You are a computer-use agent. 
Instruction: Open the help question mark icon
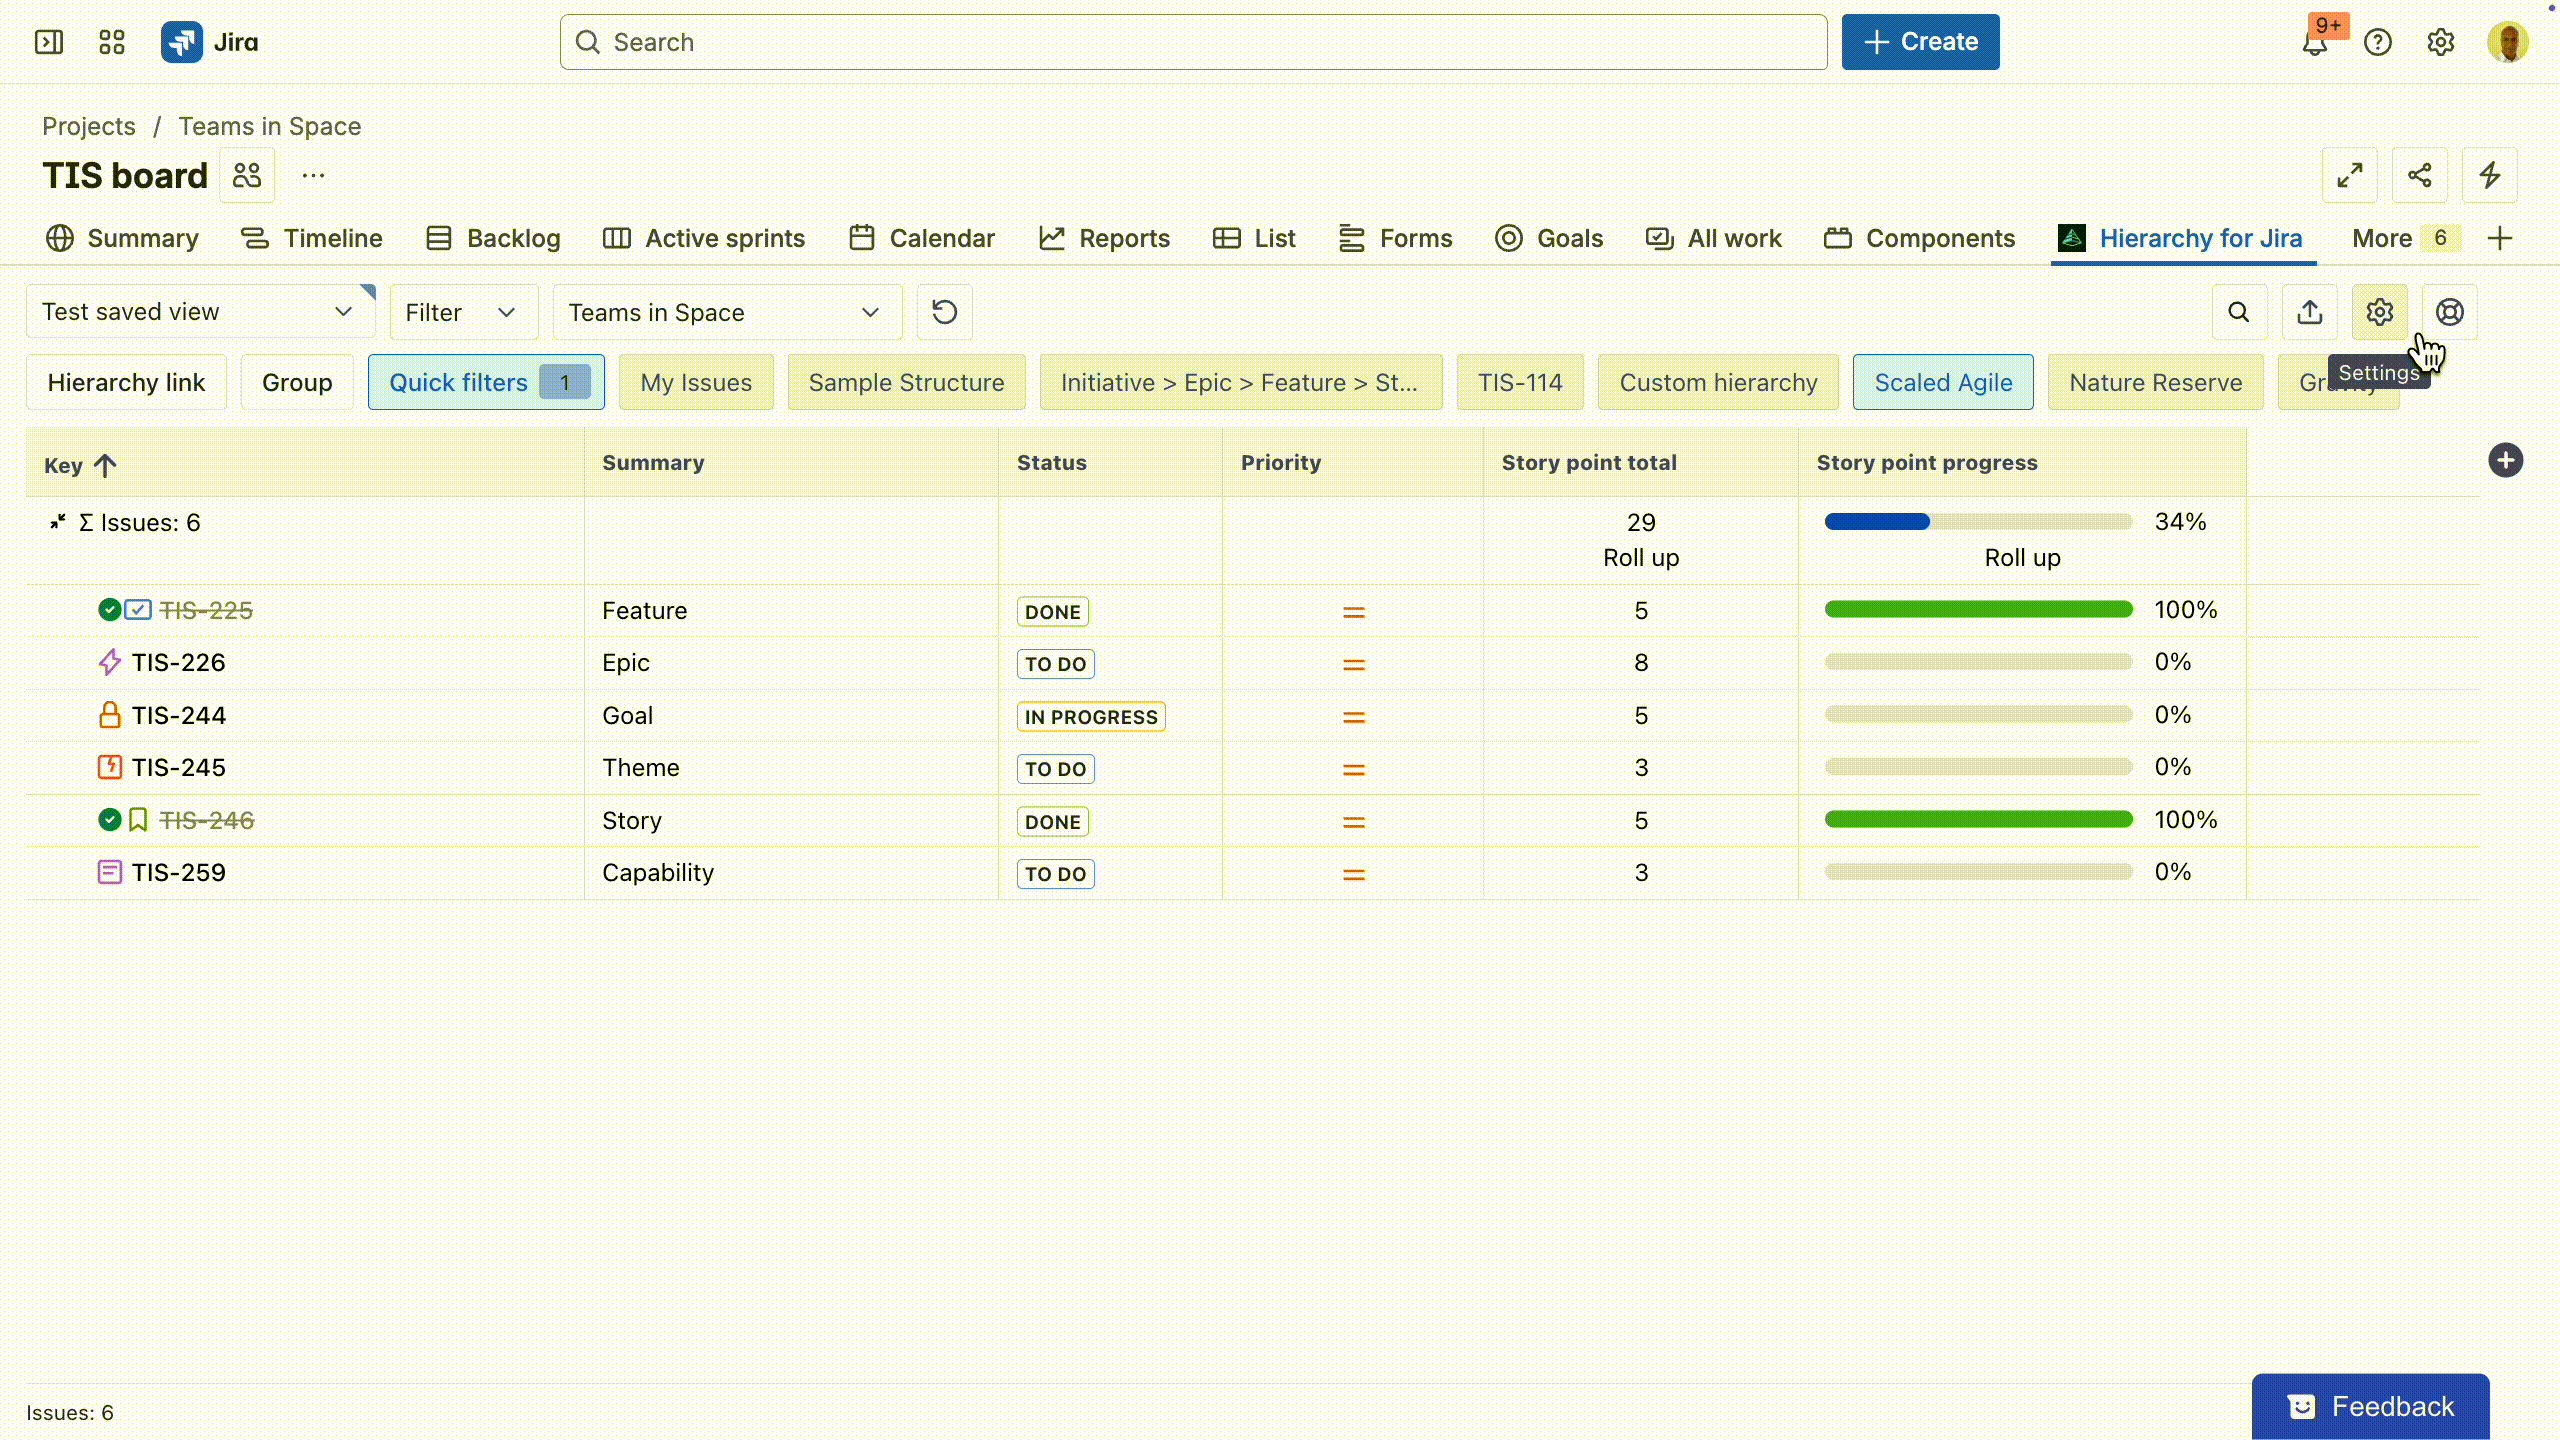[2378, 42]
